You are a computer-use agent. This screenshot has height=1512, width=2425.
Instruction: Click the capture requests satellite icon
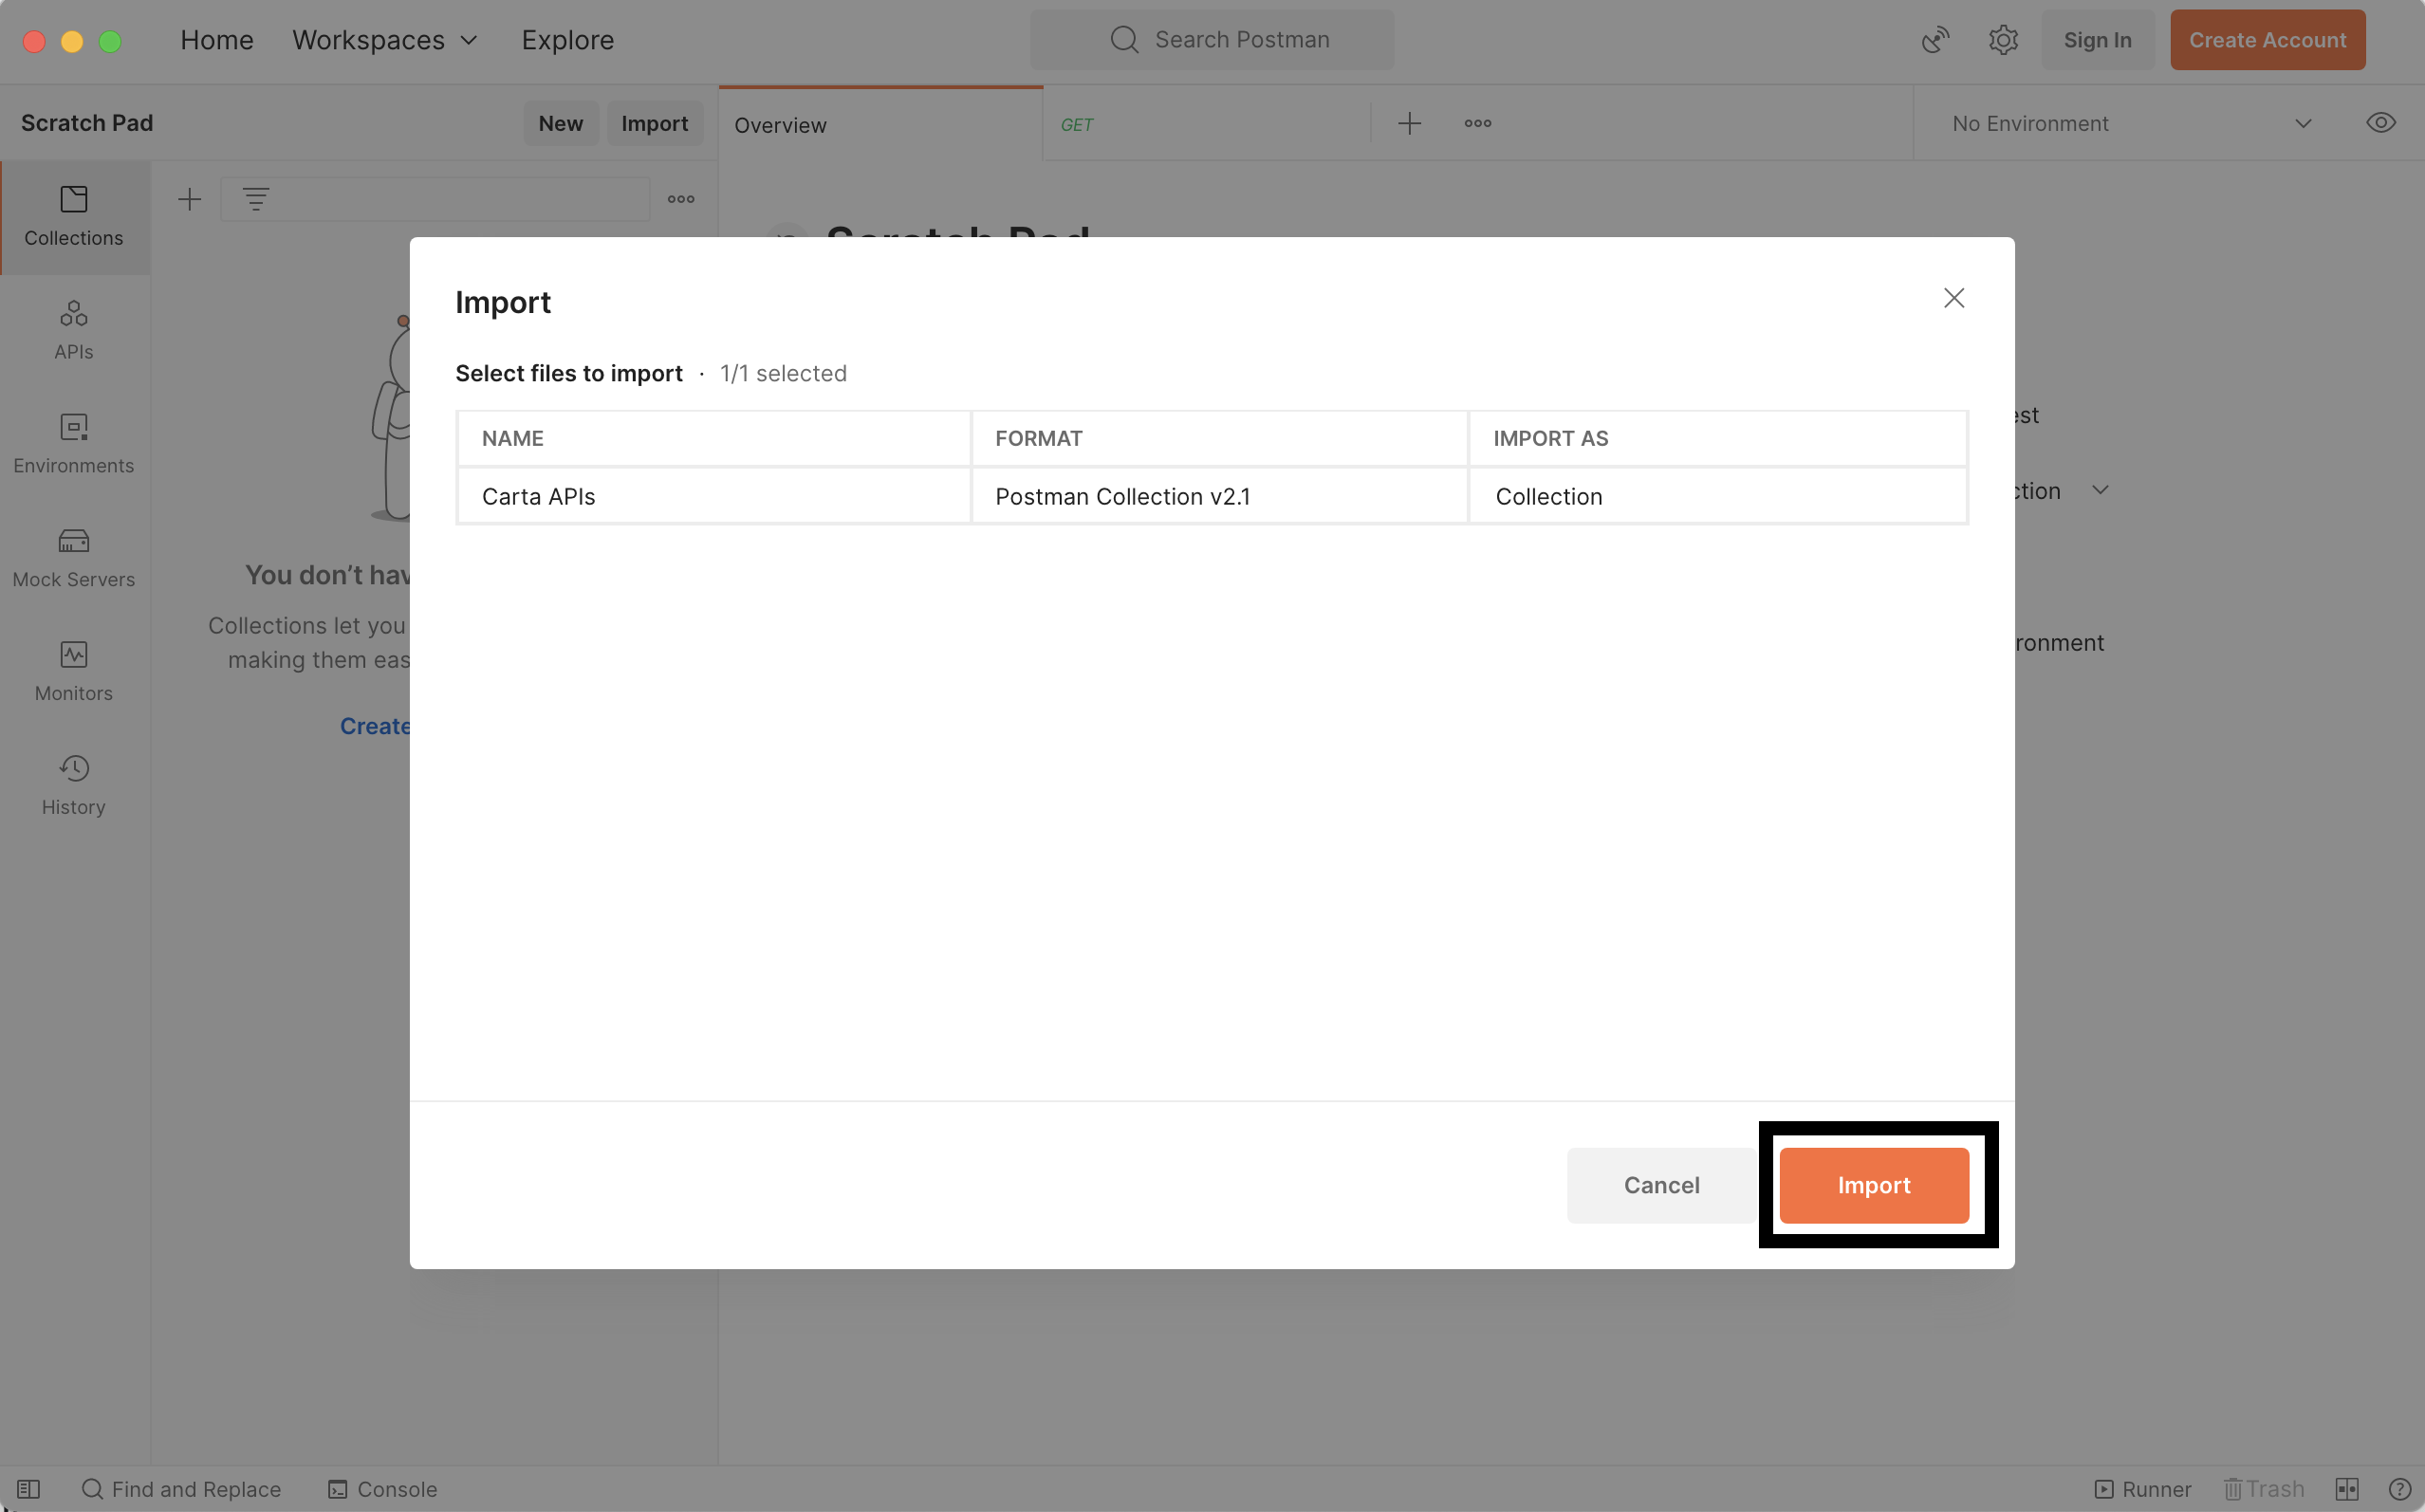tap(1935, 40)
